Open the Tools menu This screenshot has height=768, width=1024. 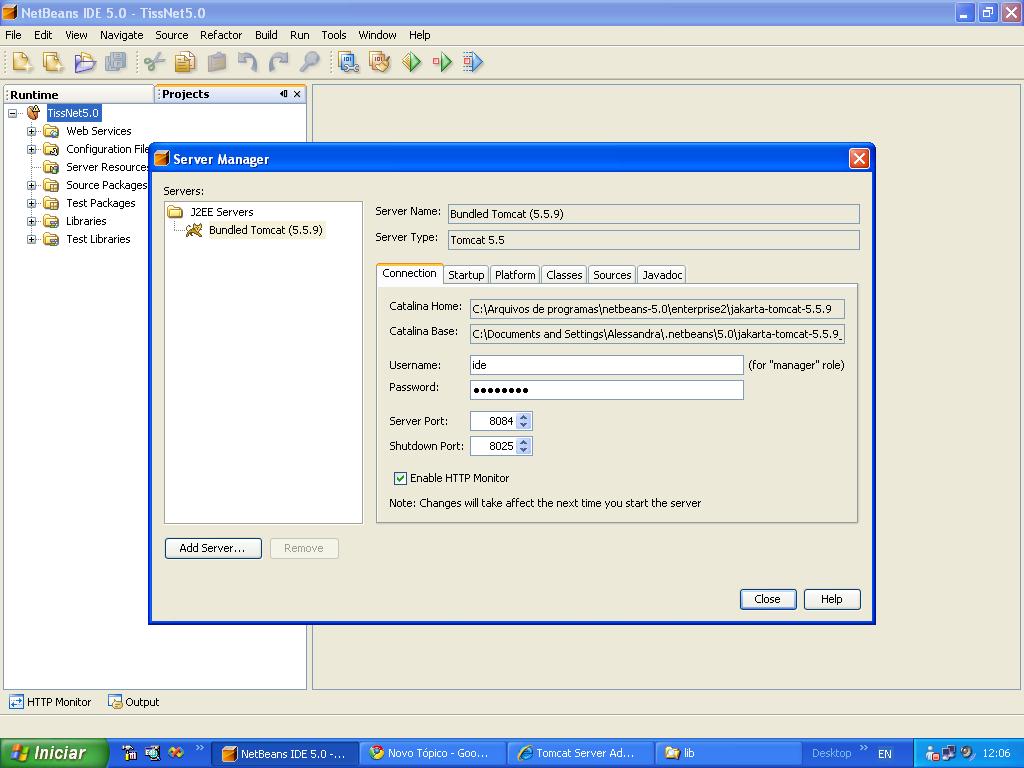point(334,35)
